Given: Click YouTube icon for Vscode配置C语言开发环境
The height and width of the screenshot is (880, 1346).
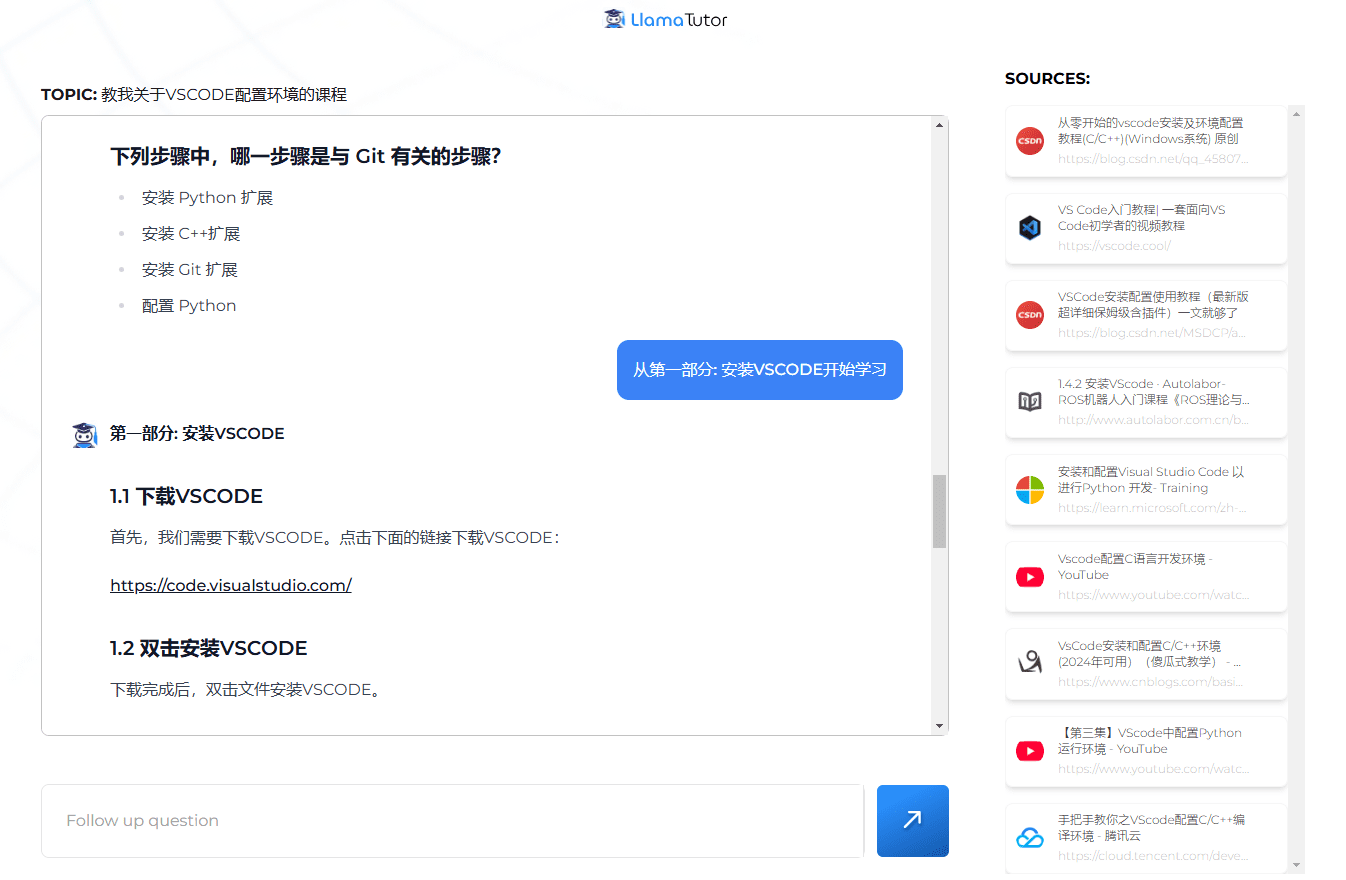Looking at the screenshot, I should pos(1030,576).
